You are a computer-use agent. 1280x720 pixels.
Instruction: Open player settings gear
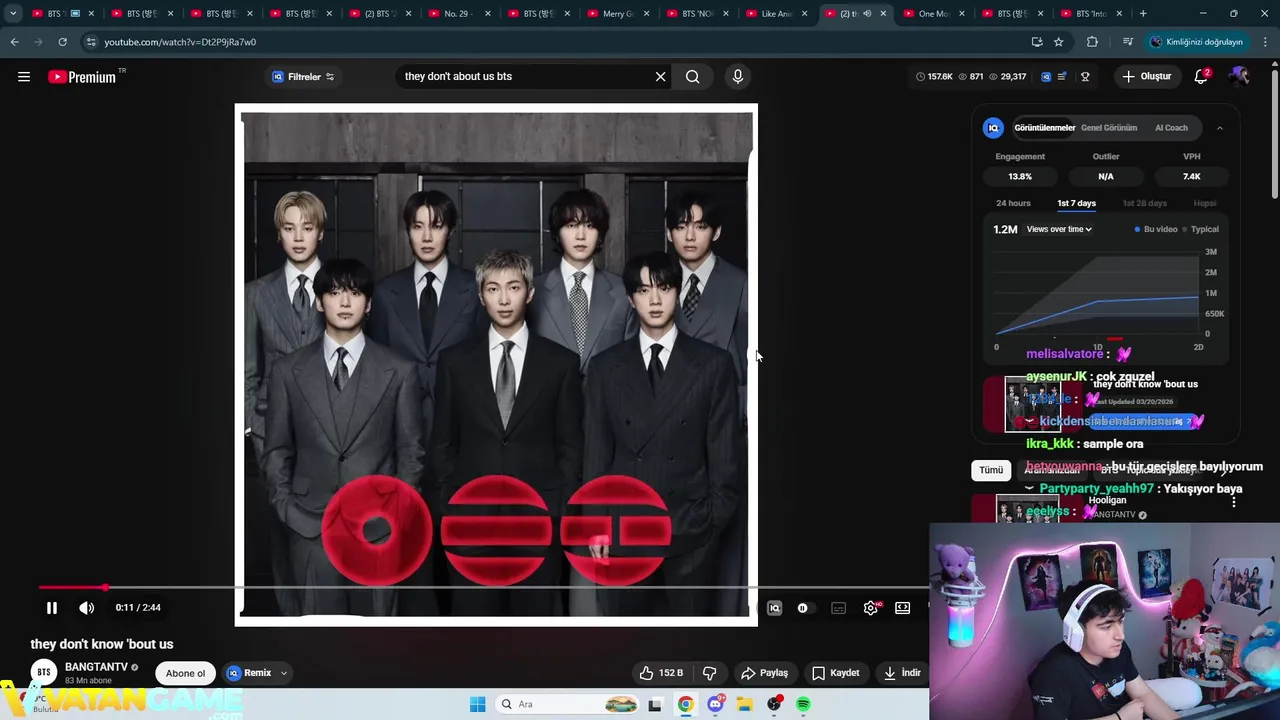871,608
